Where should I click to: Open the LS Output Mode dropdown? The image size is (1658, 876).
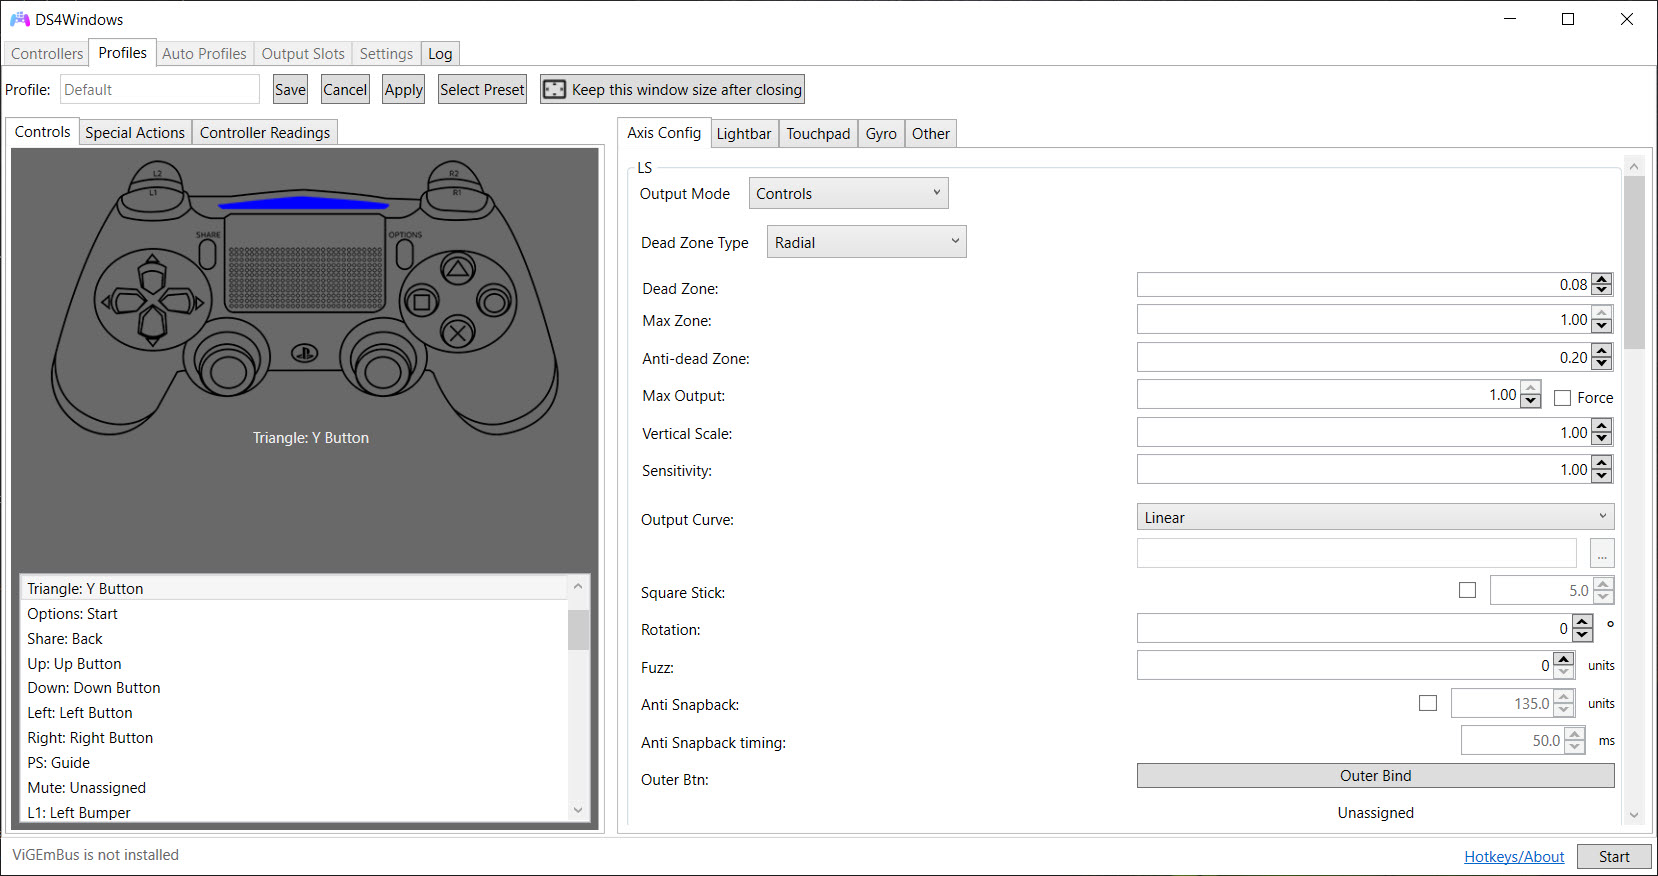(848, 193)
